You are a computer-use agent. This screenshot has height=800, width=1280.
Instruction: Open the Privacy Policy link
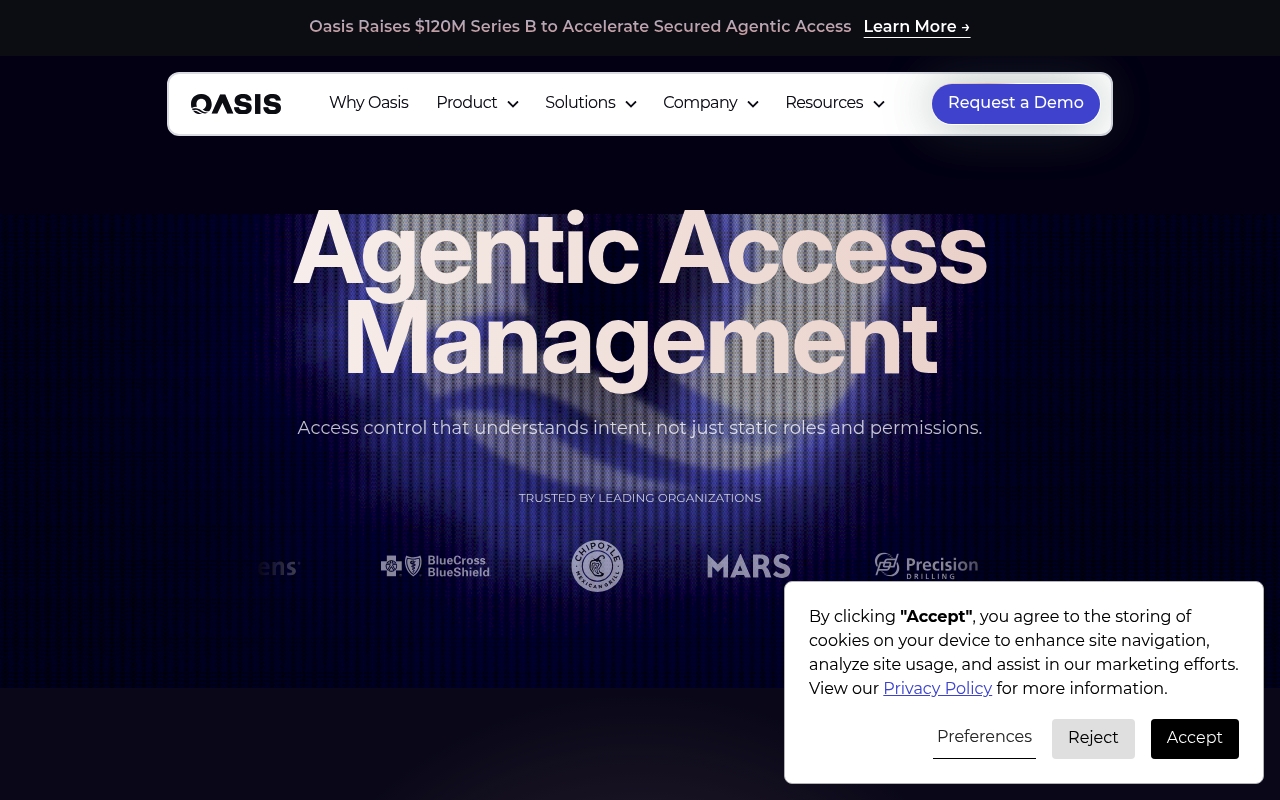tap(937, 688)
